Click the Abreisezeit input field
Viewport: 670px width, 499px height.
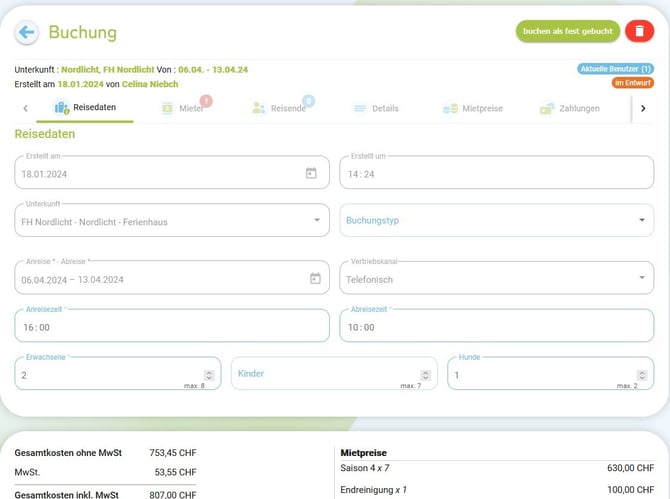[495, 327]
